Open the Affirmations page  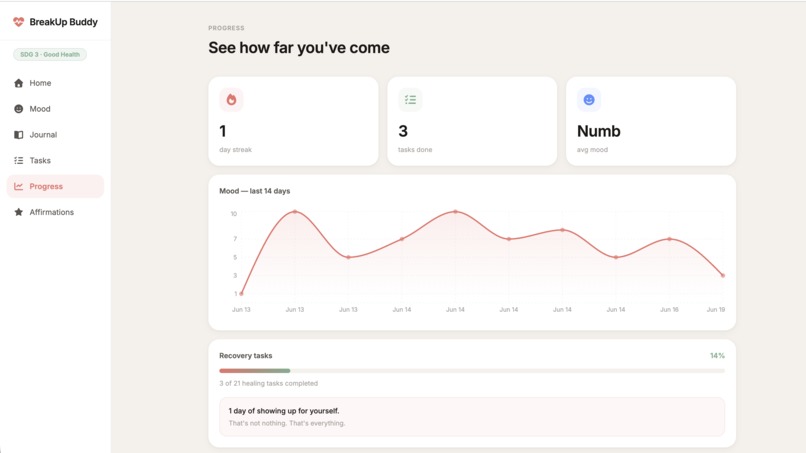coord(55,212)
